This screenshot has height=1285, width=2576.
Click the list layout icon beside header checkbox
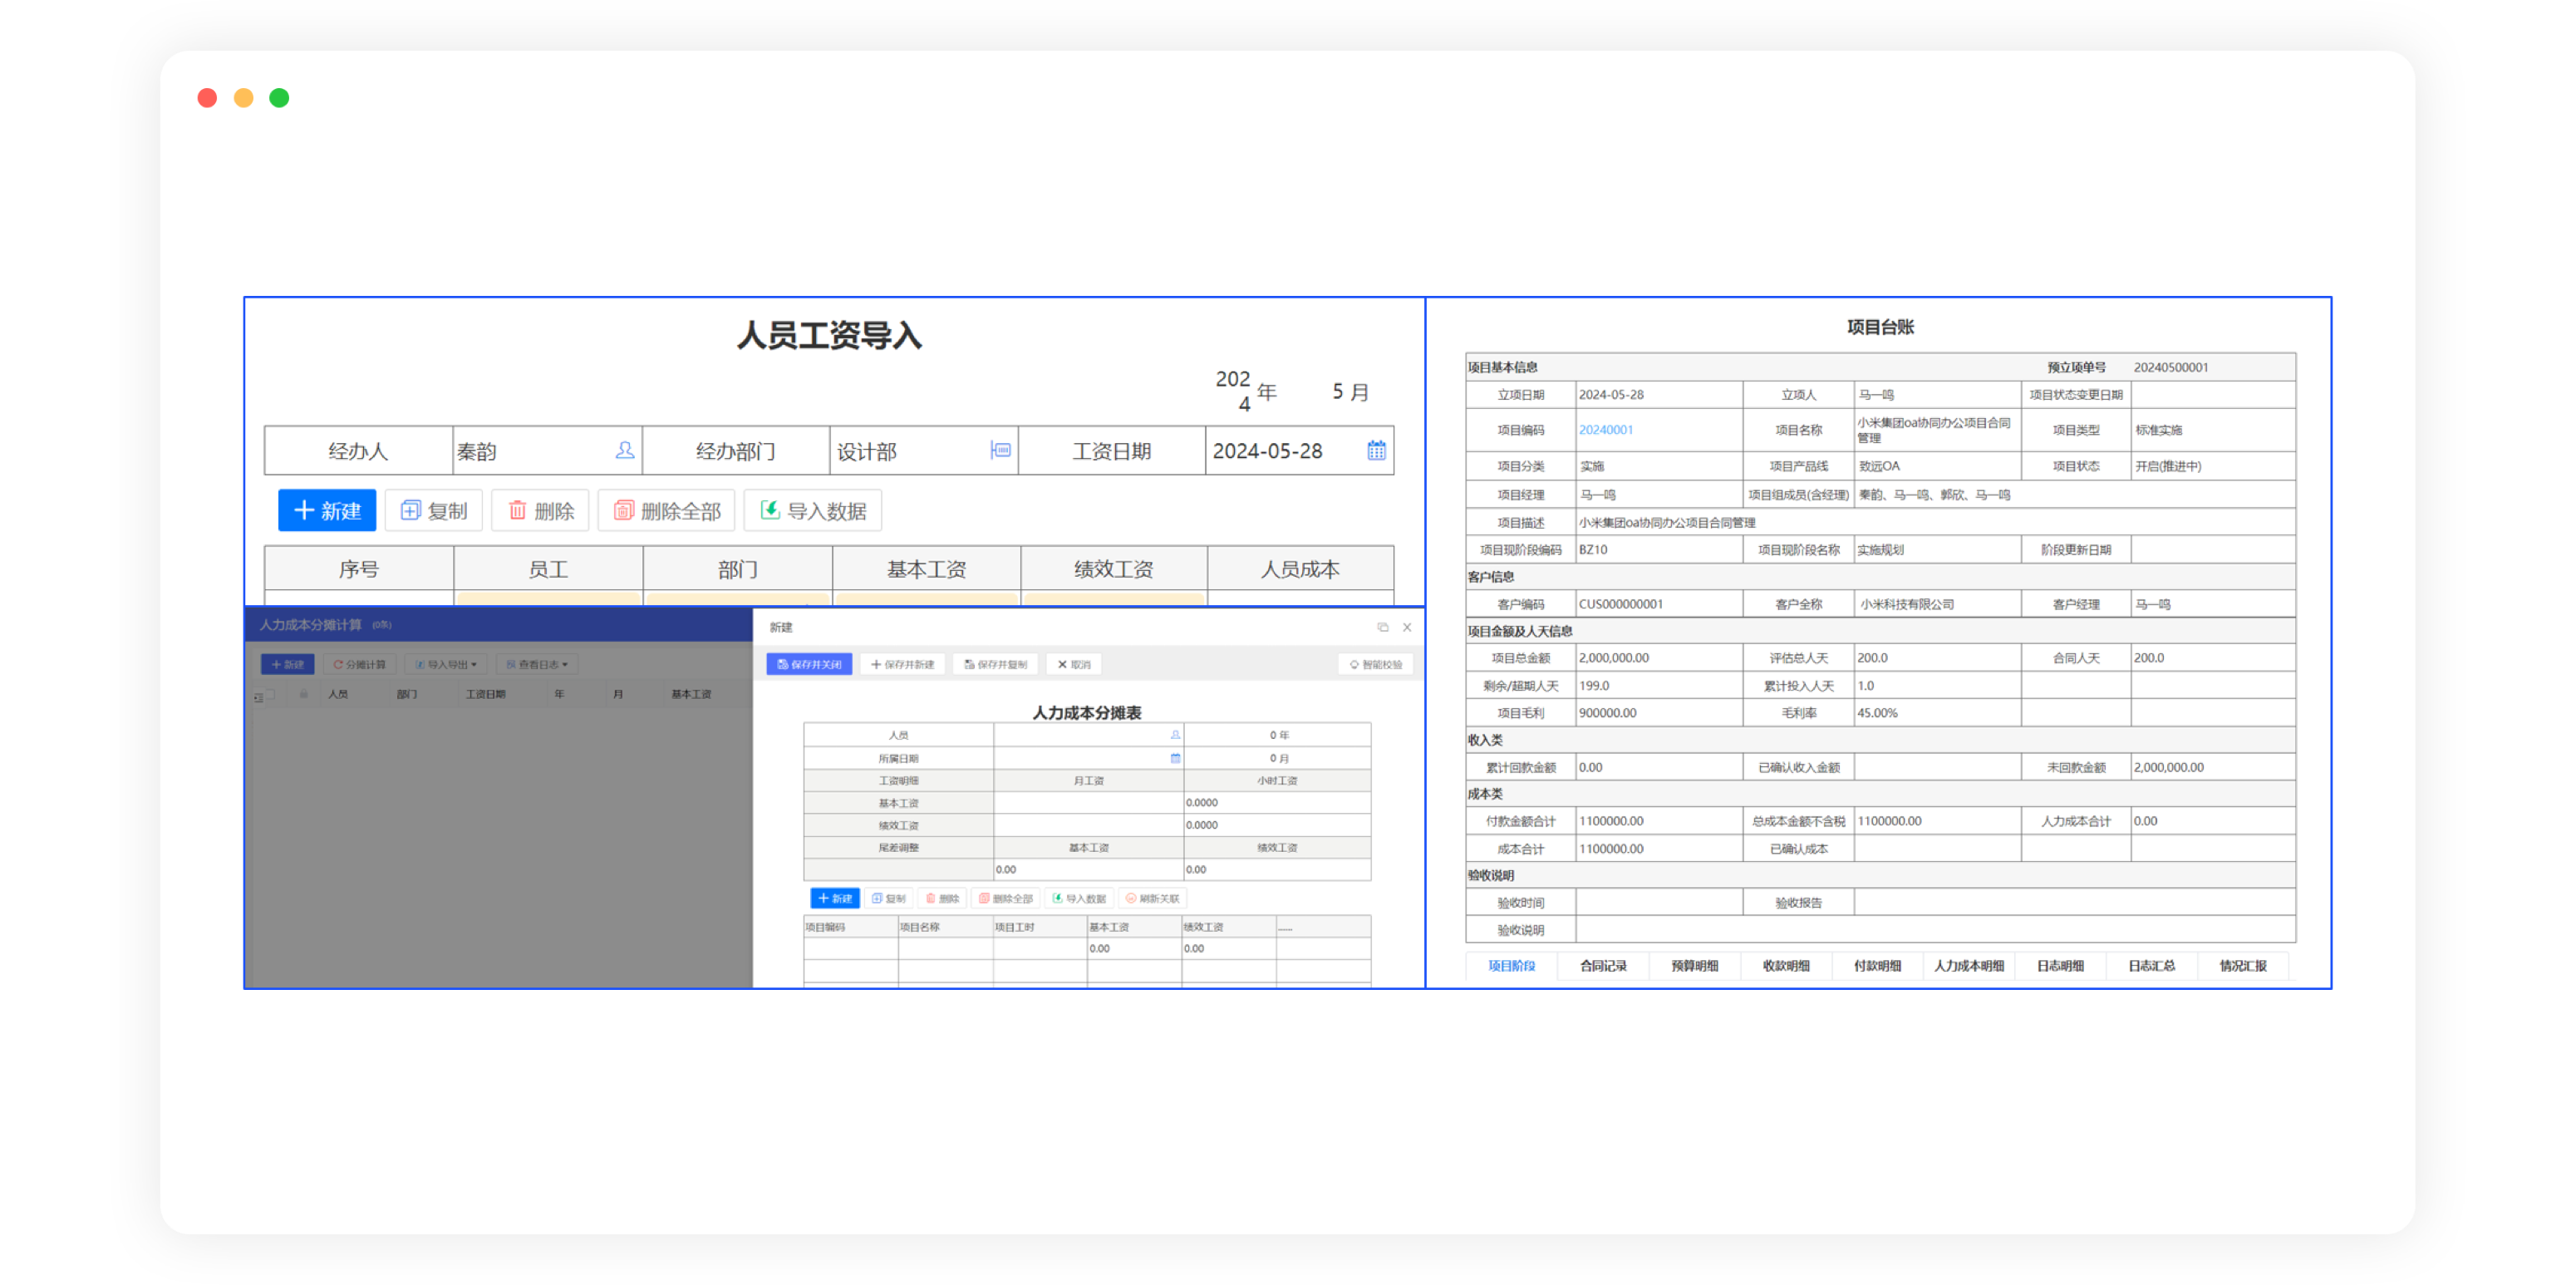tap(258, 698)
